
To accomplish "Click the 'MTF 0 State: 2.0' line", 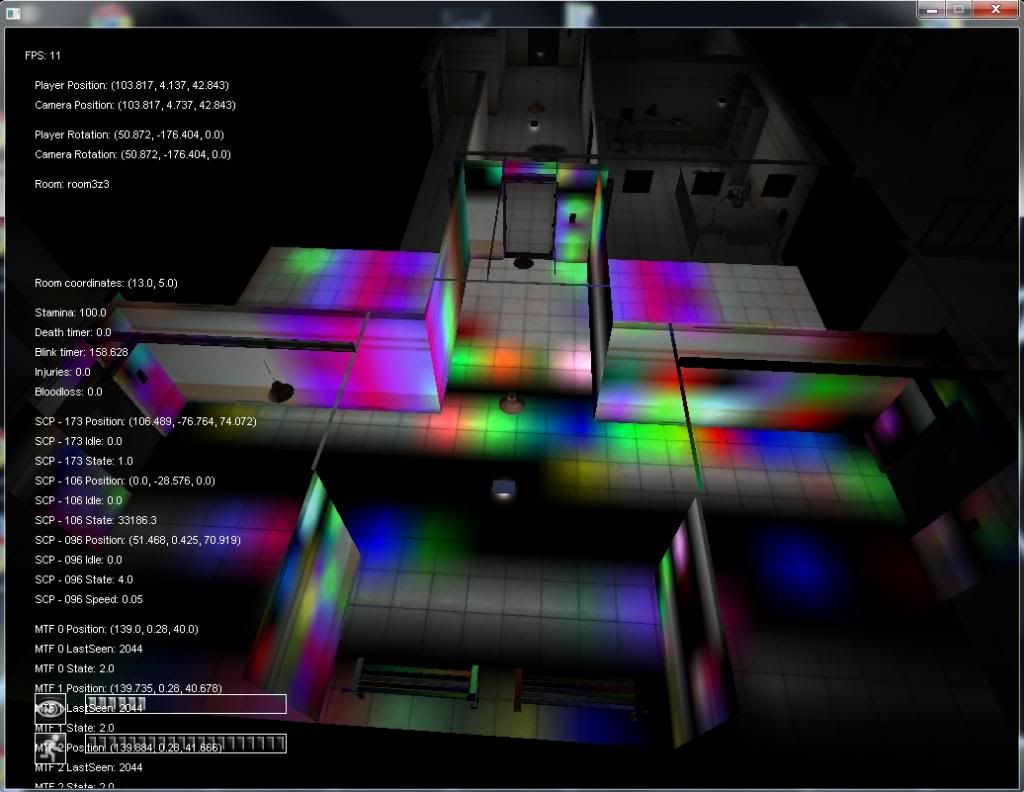I will point(74,669).
